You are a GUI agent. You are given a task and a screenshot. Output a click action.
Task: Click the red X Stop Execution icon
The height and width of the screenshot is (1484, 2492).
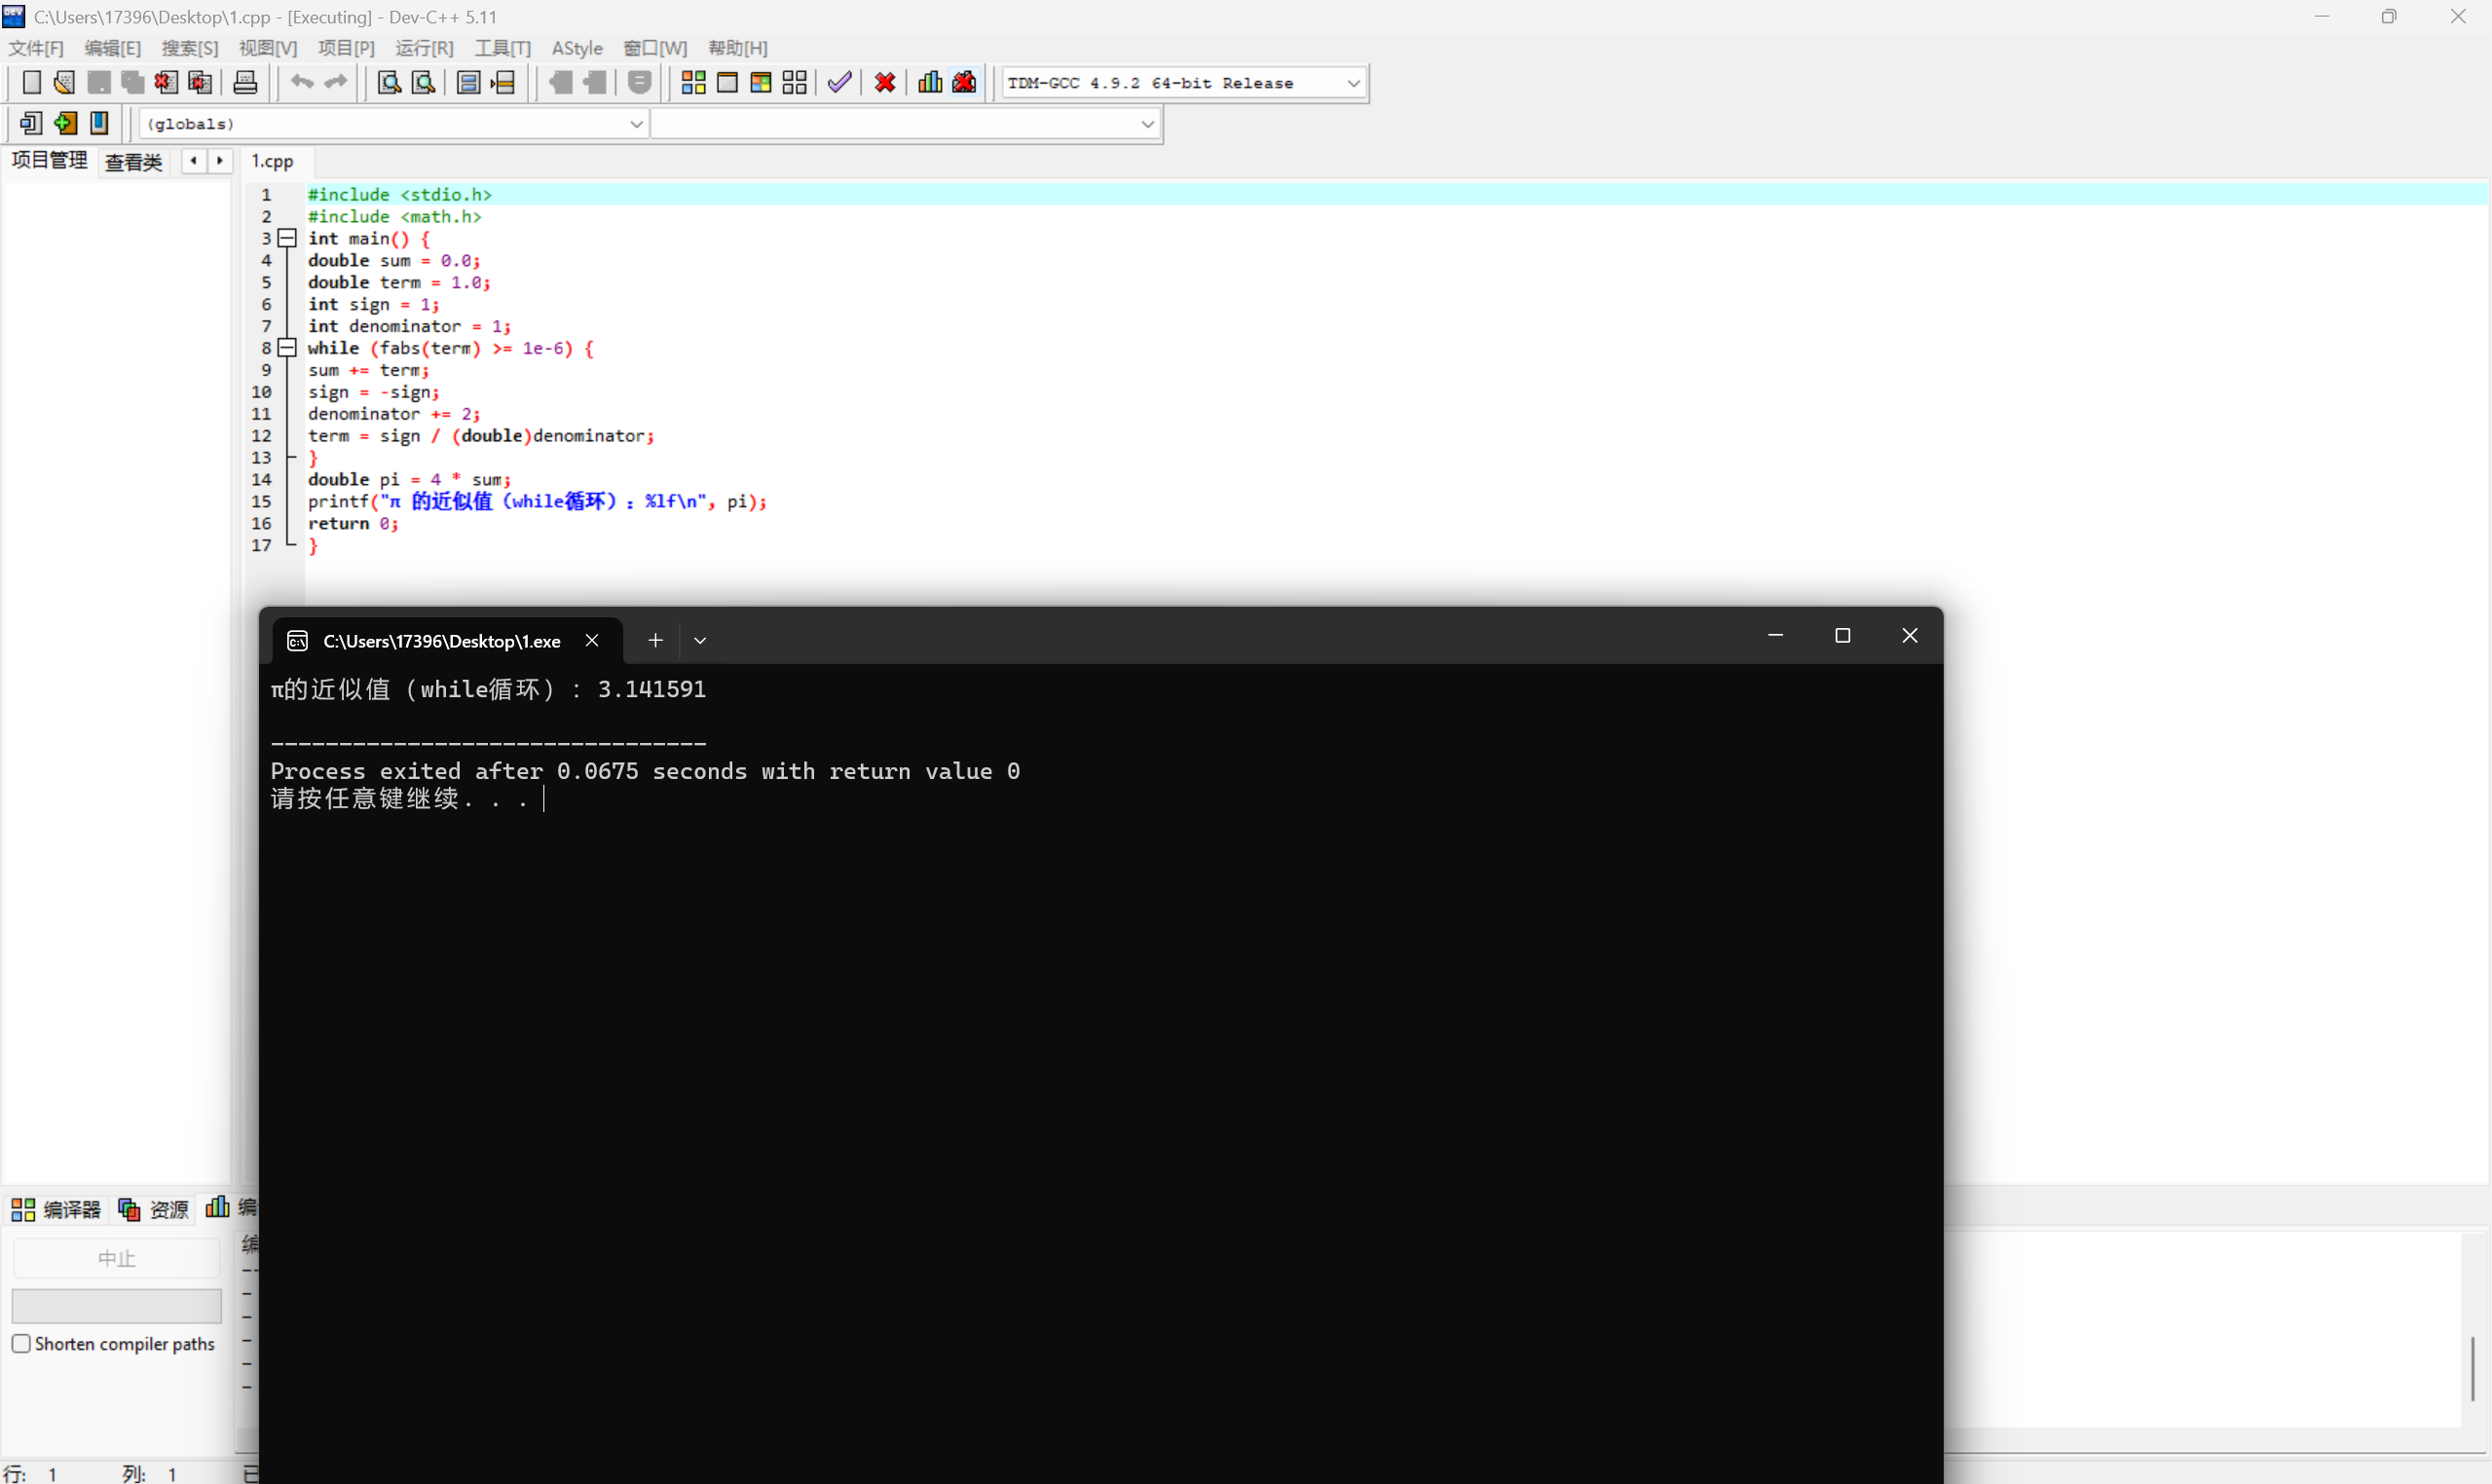(x=885, y=83)
